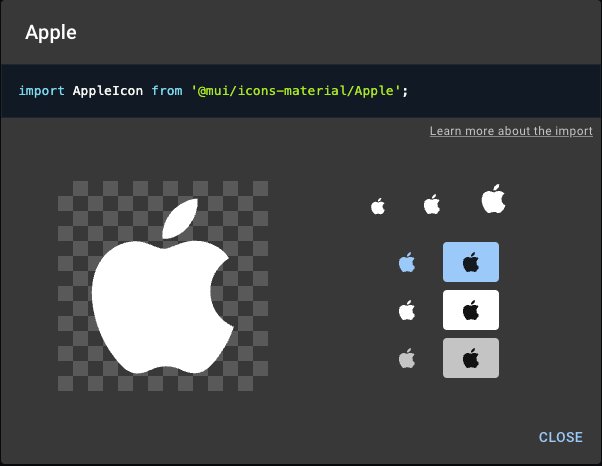
Task: Click the import AppleIcon code line
Action: pyautogui.click(x=213, y=91)
